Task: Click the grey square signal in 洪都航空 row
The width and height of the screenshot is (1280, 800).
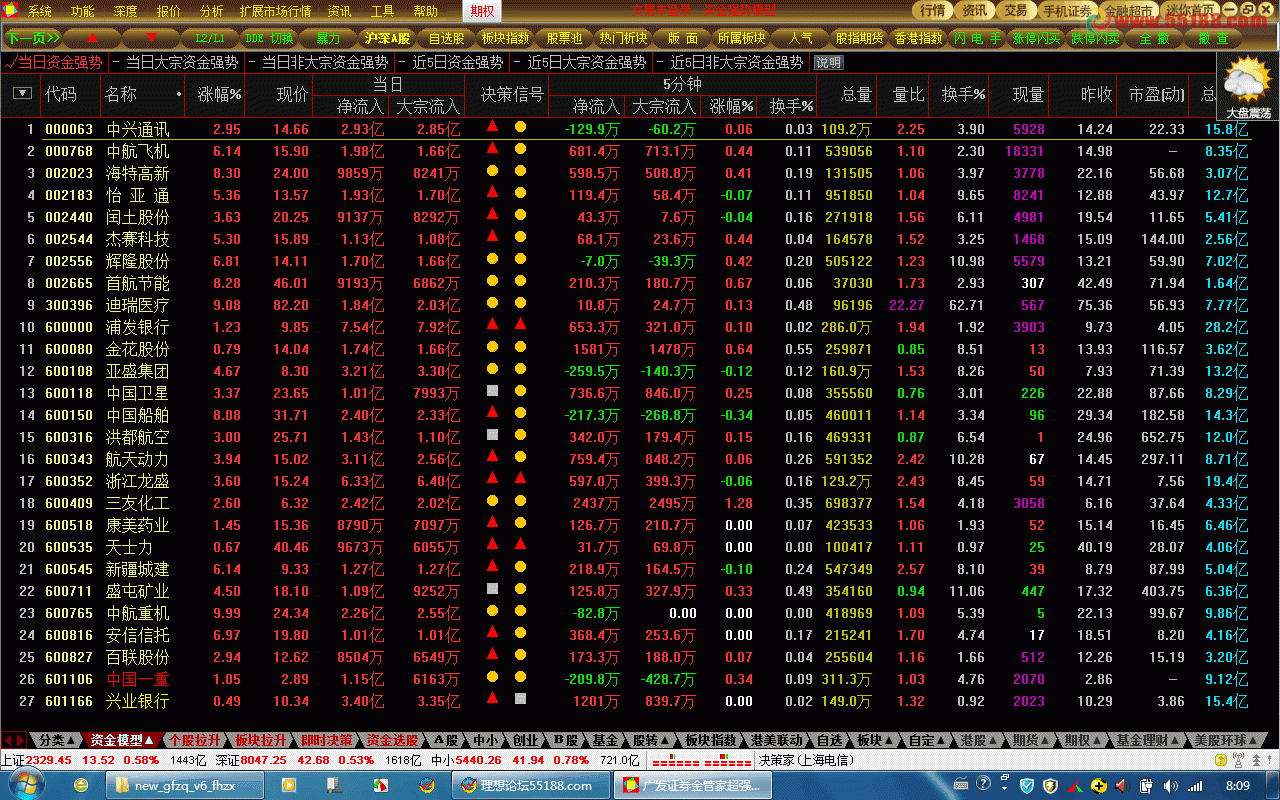Action: coord(492,435)
